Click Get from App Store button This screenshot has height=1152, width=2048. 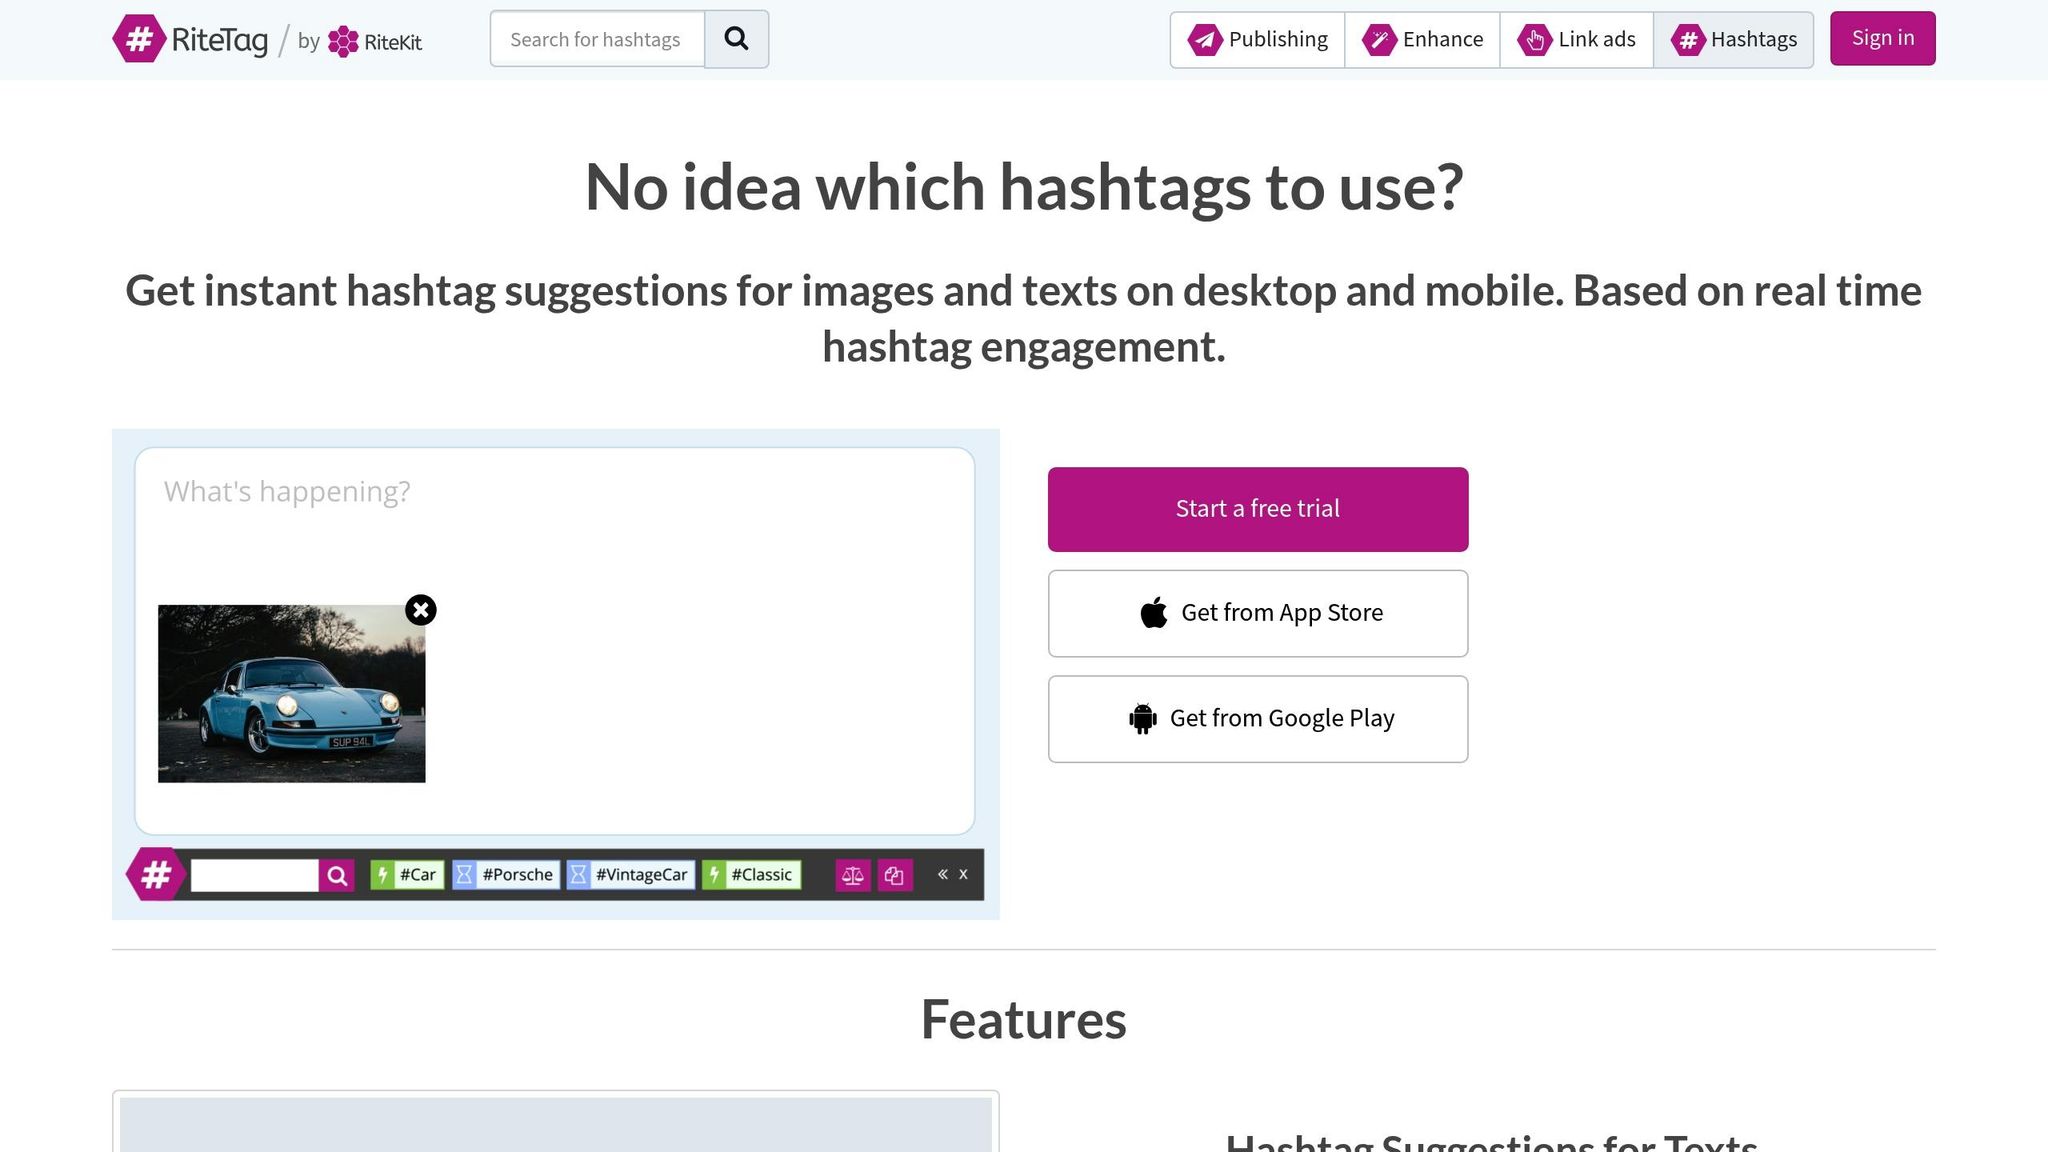pos(1257,613)
